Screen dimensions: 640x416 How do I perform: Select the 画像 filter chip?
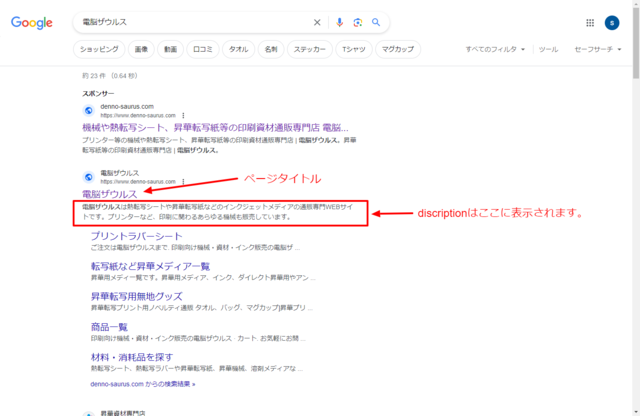coord(141,49)
